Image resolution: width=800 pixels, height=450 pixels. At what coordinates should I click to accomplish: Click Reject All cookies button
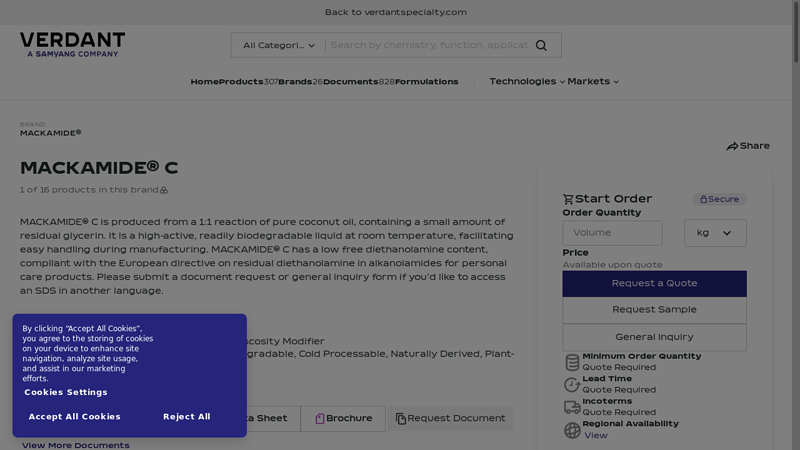pyautogui.click(x=187, y=417)
